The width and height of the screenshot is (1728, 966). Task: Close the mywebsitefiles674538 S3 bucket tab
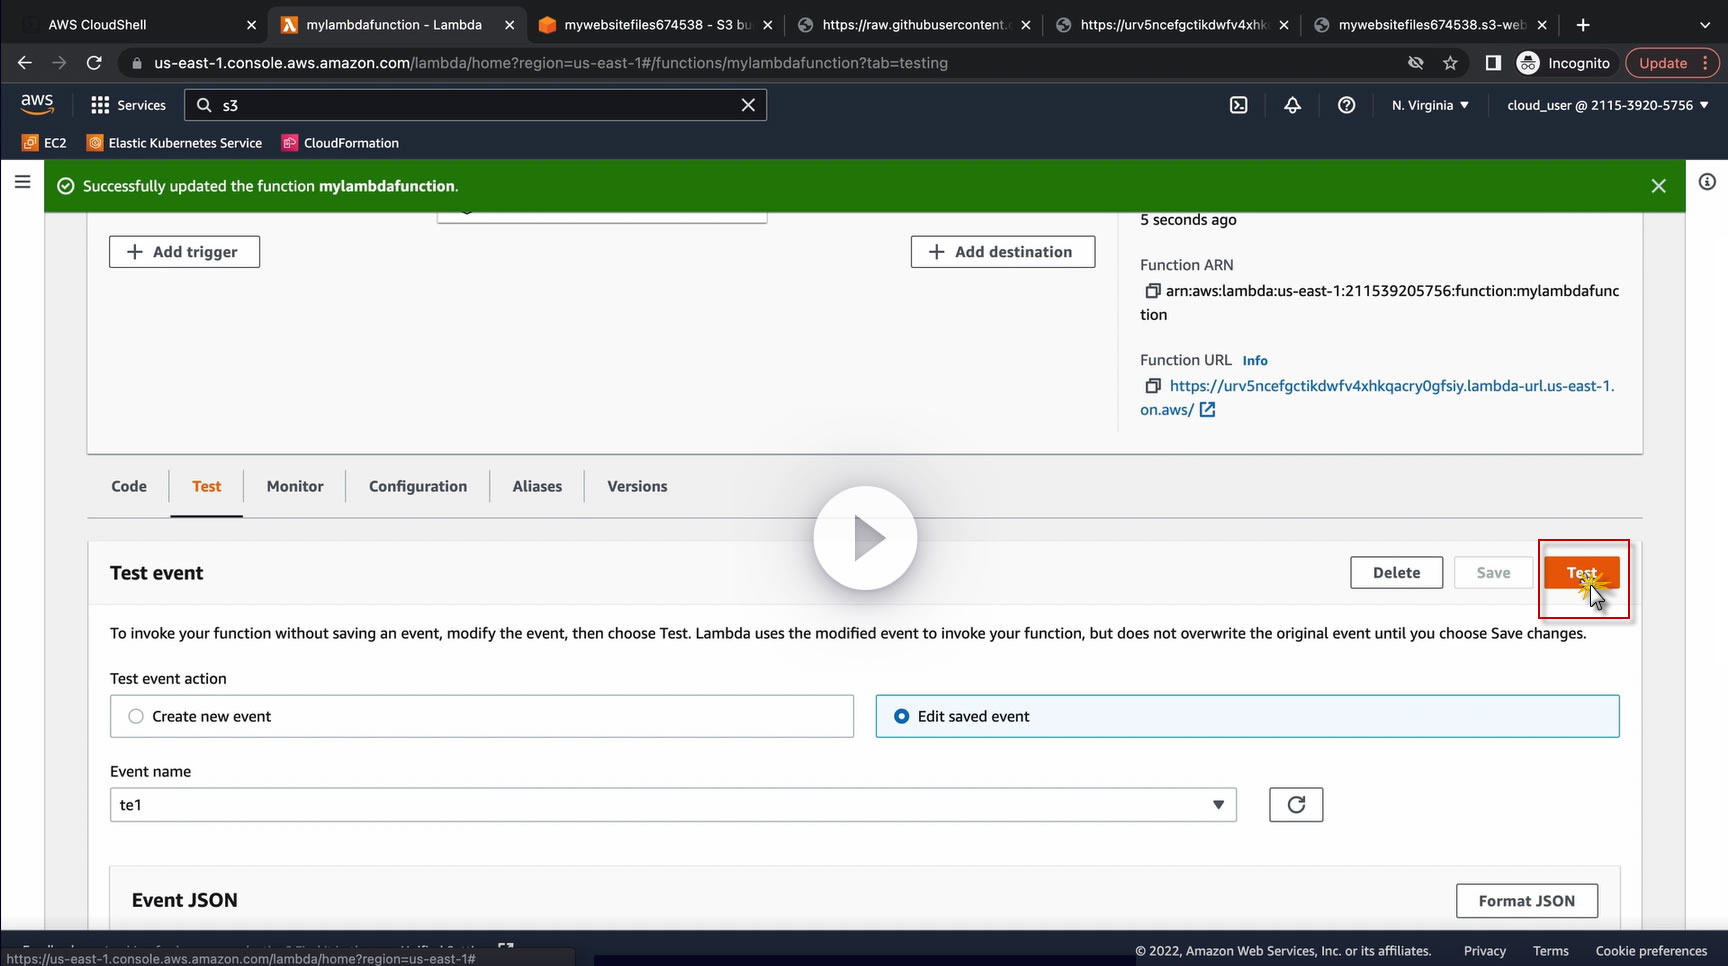pyautogui.click(x=767, y=25)
